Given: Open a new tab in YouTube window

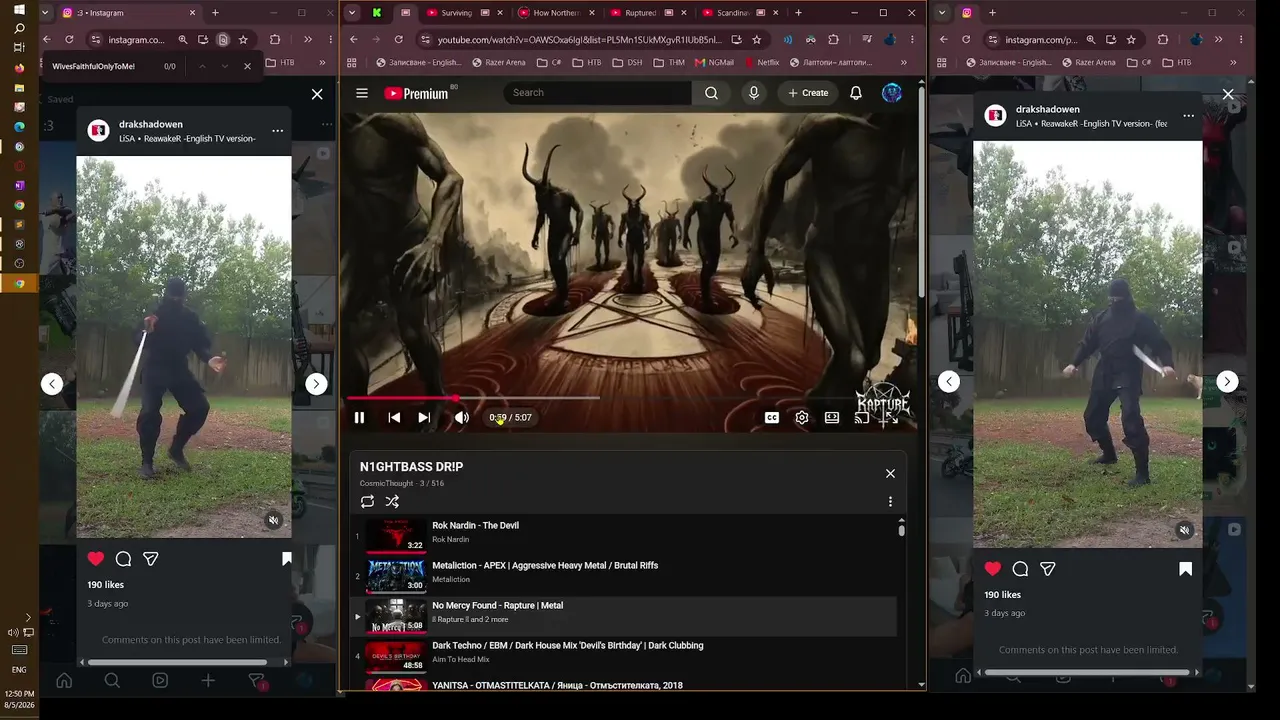Looking at the screenshot, I should coord(798,13).
